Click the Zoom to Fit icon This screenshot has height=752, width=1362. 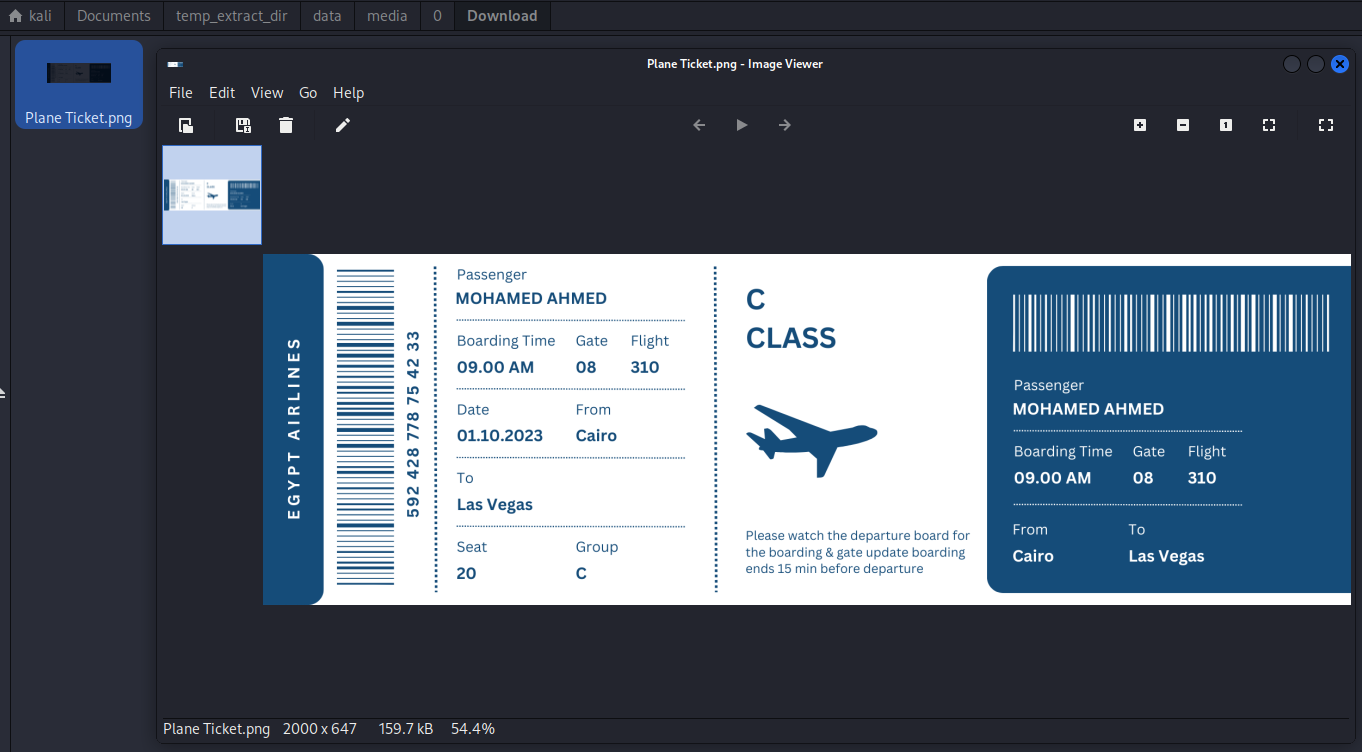pos(1269,125)
